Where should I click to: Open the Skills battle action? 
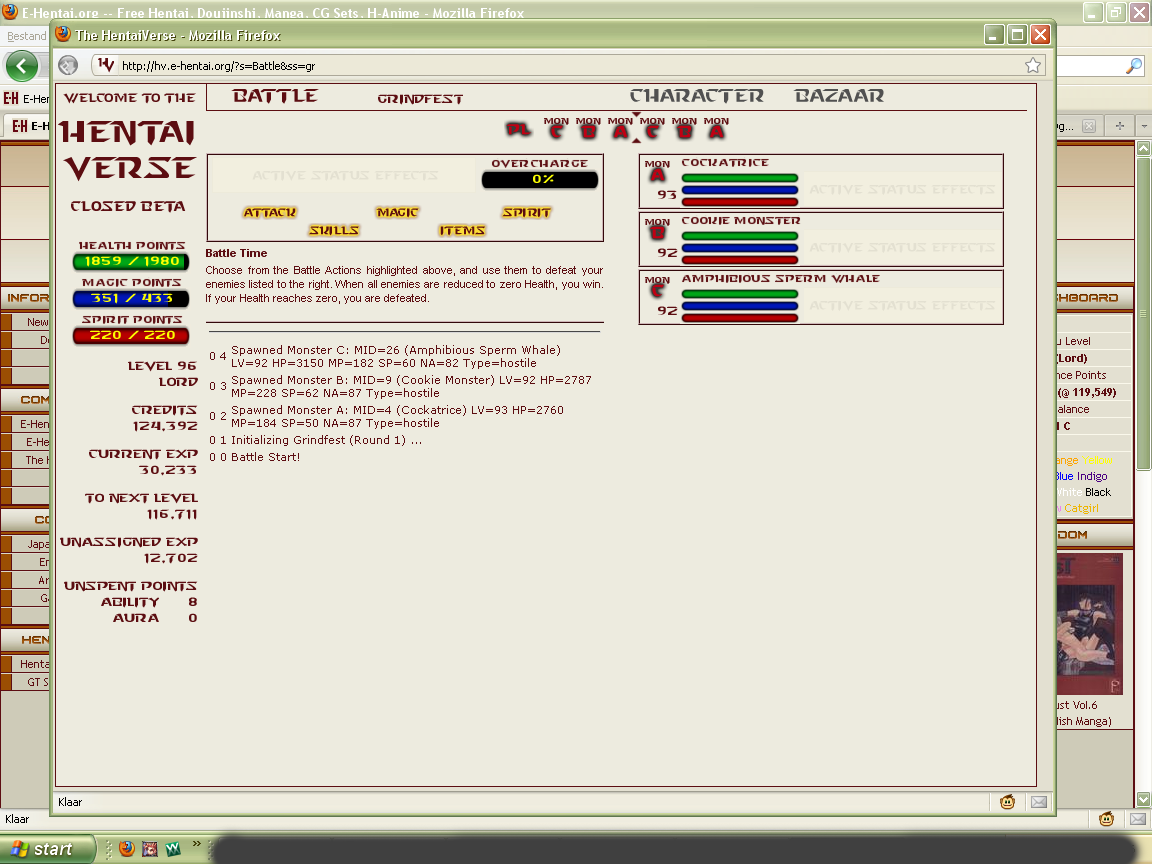click(x=334, y=230)
